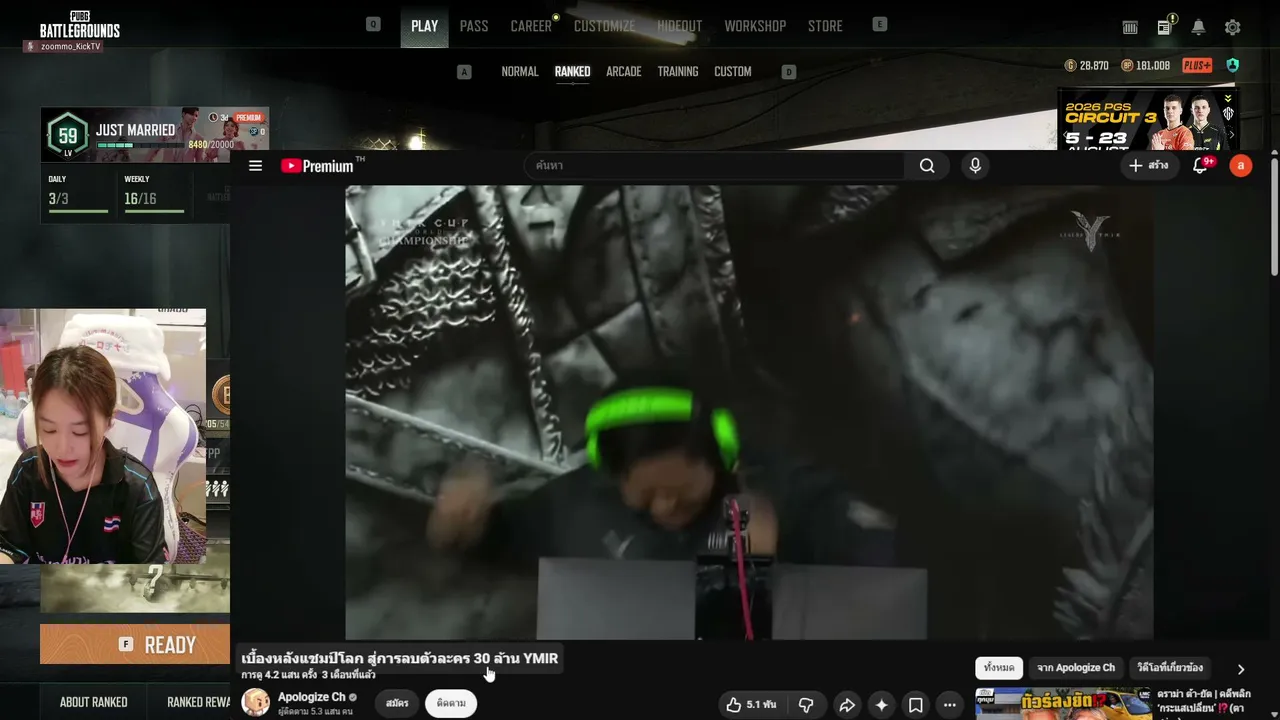Screen dimensions: 1280x720
Task: Open the Apologize Ch channel name link
Action: coord(311,697)
